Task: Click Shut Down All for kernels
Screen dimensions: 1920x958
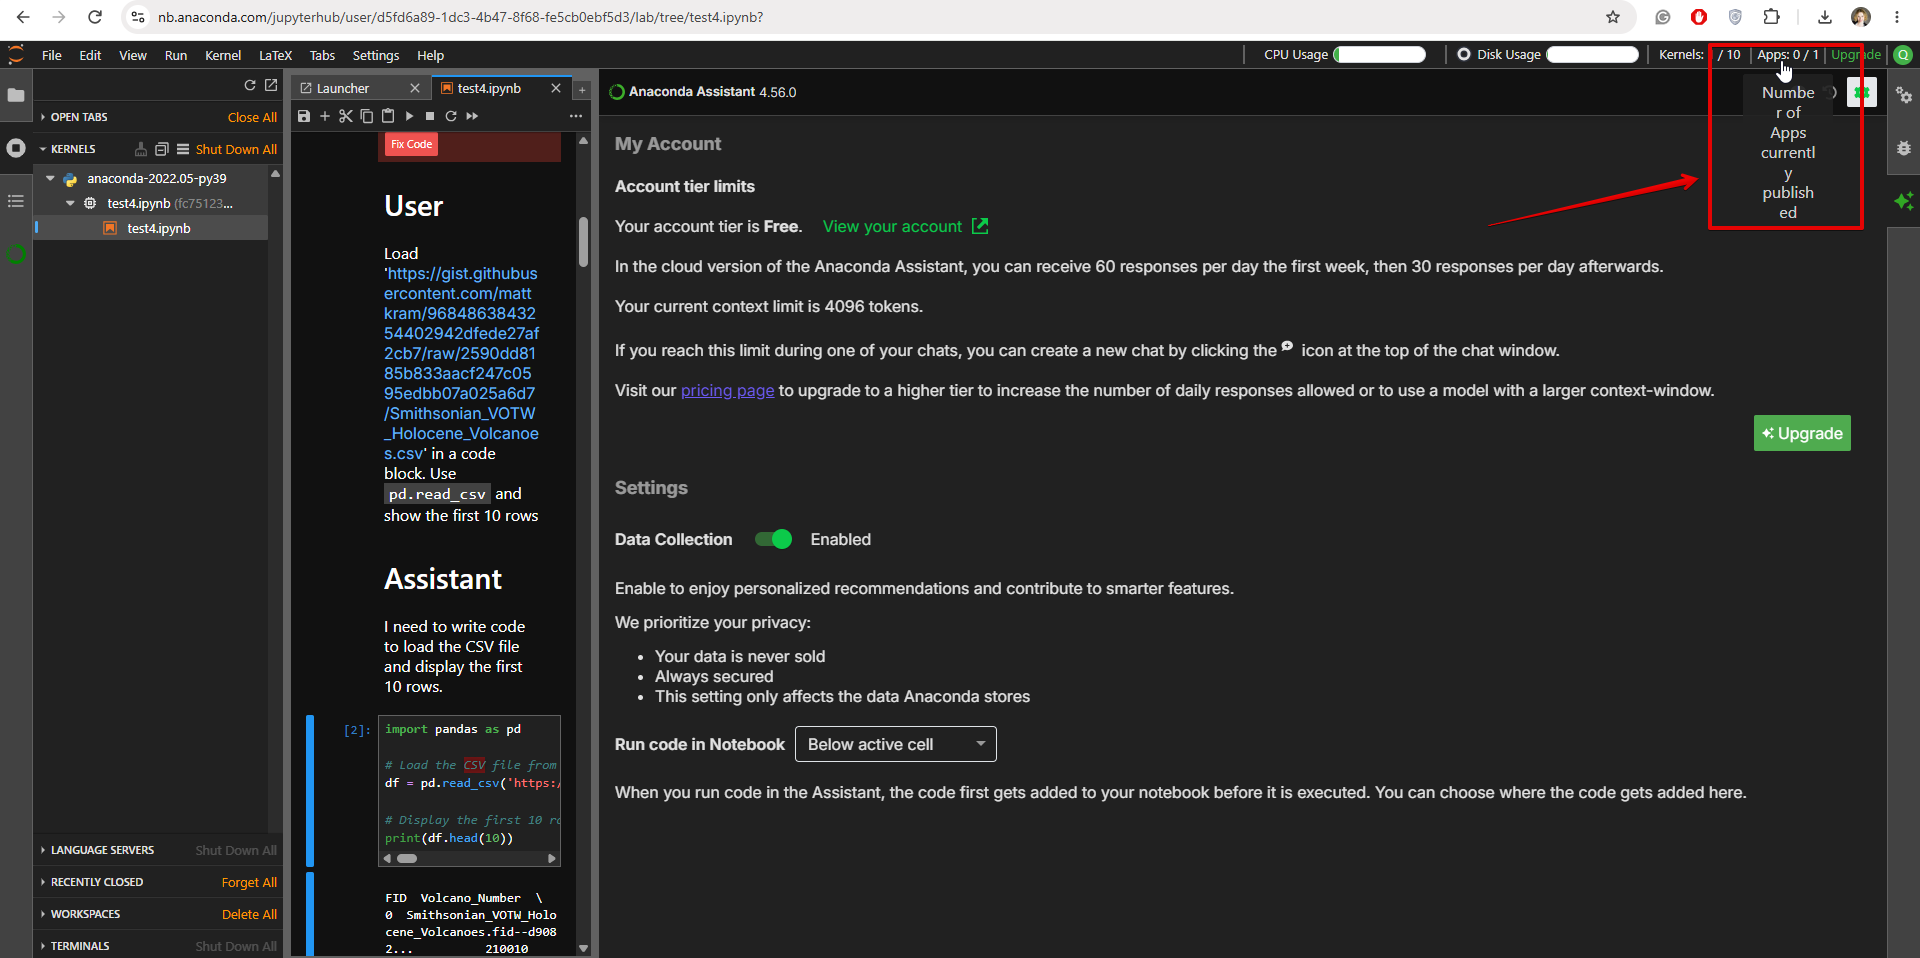Action: click(236, 149)
